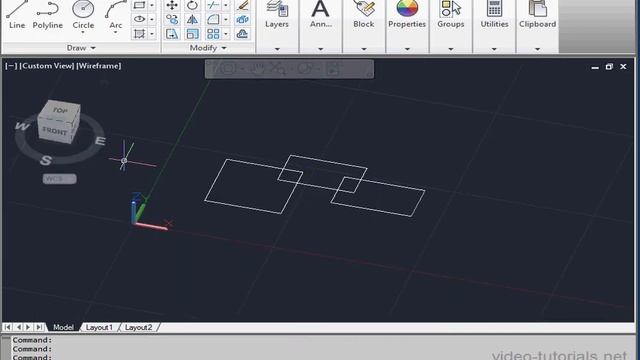Select the Mirror tool
This screenshot has height=360, width=640.
click(192, 19)
